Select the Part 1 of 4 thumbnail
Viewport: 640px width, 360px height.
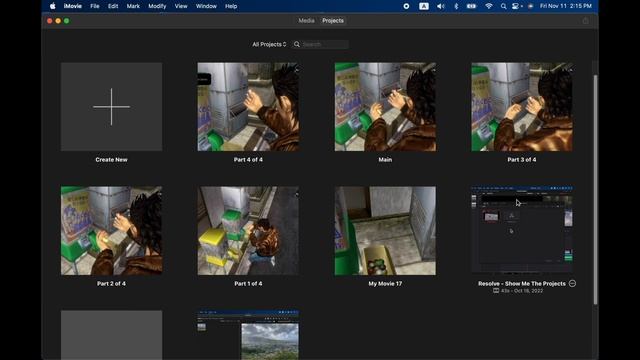pos(248,231)
